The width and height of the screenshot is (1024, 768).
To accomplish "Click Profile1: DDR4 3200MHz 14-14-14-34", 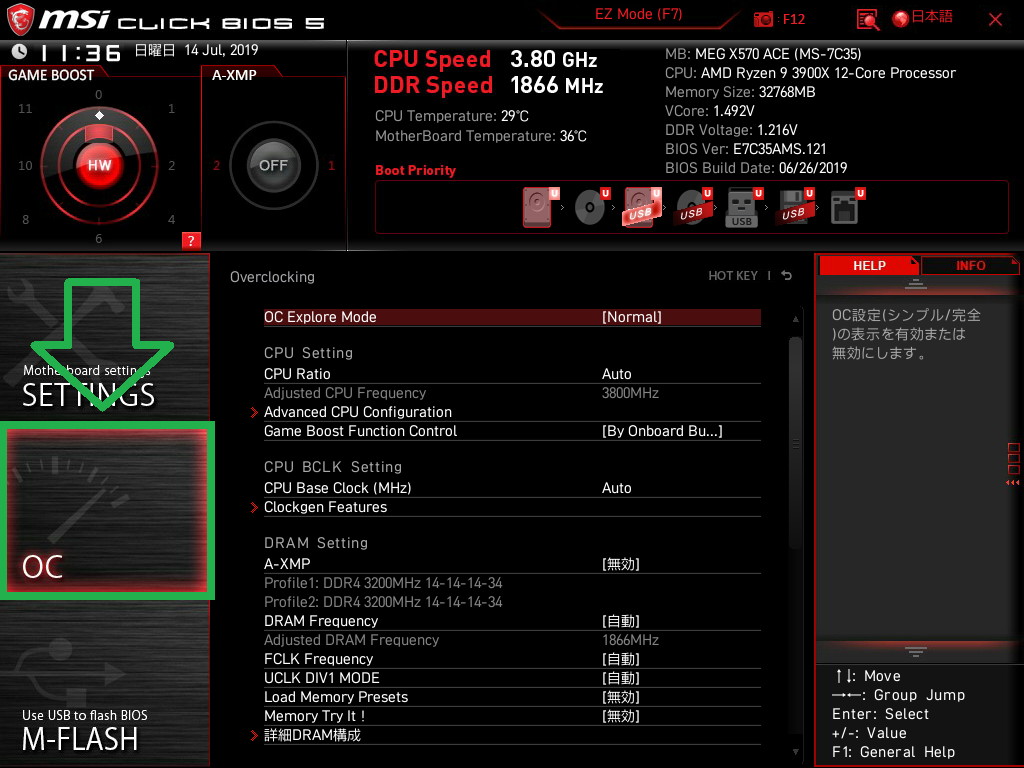I will pyautogui.click(x=383, y=583).
